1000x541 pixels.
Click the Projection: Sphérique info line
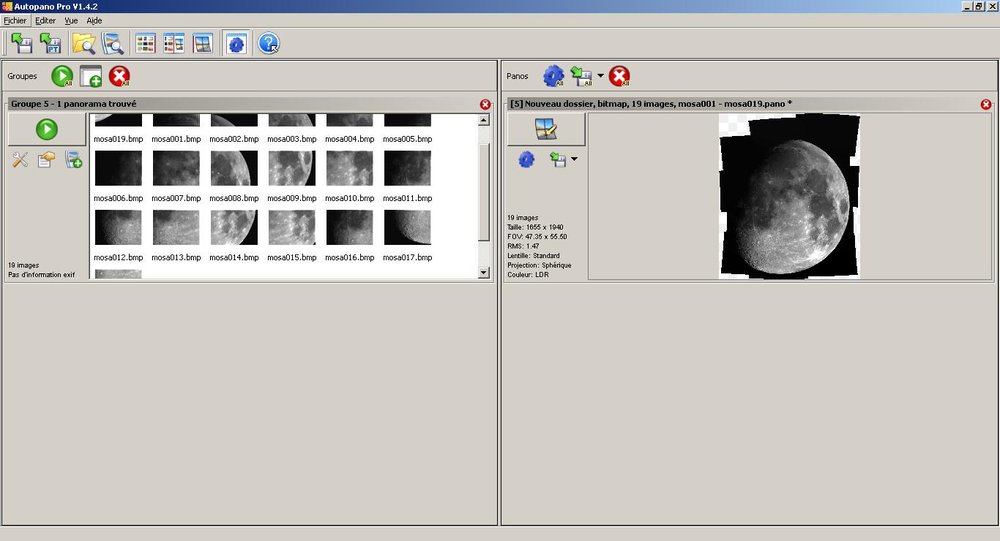click(x=540, y=265)
